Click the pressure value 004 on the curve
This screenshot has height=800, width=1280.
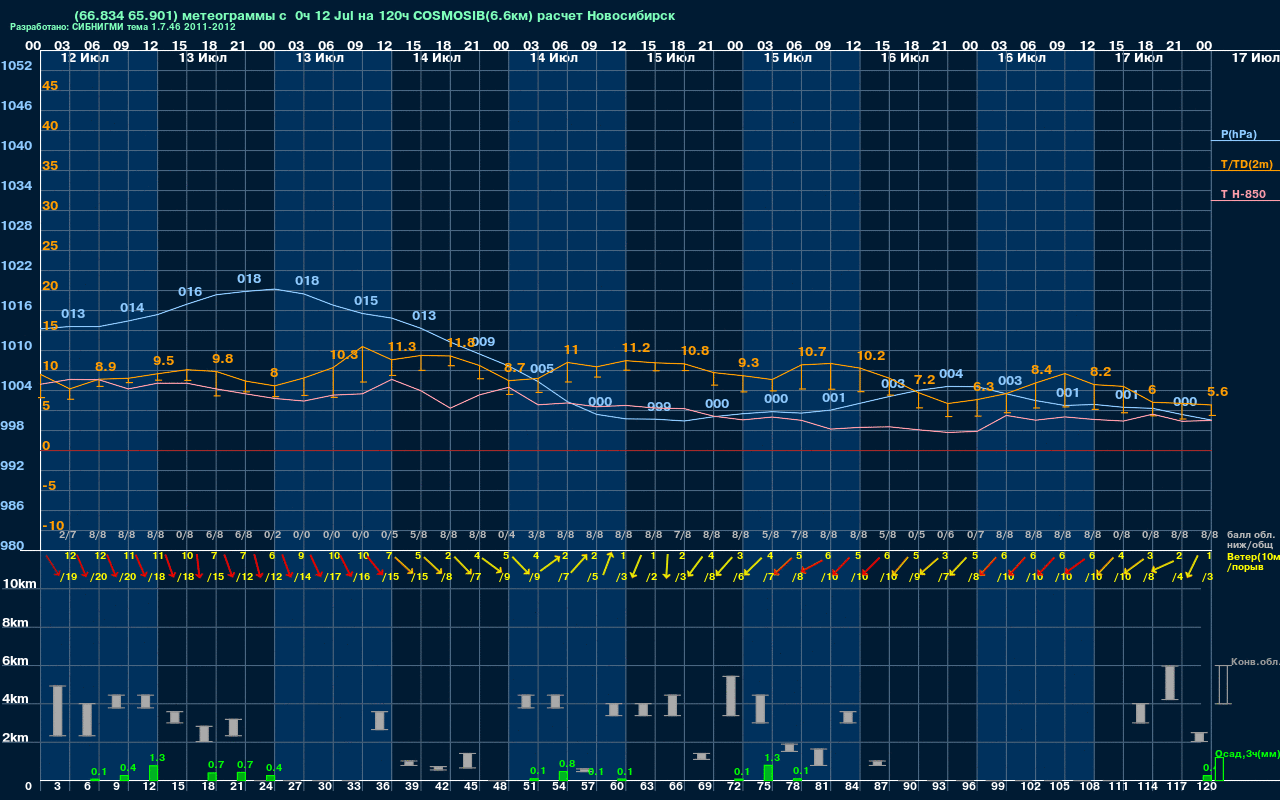point(951,375)
